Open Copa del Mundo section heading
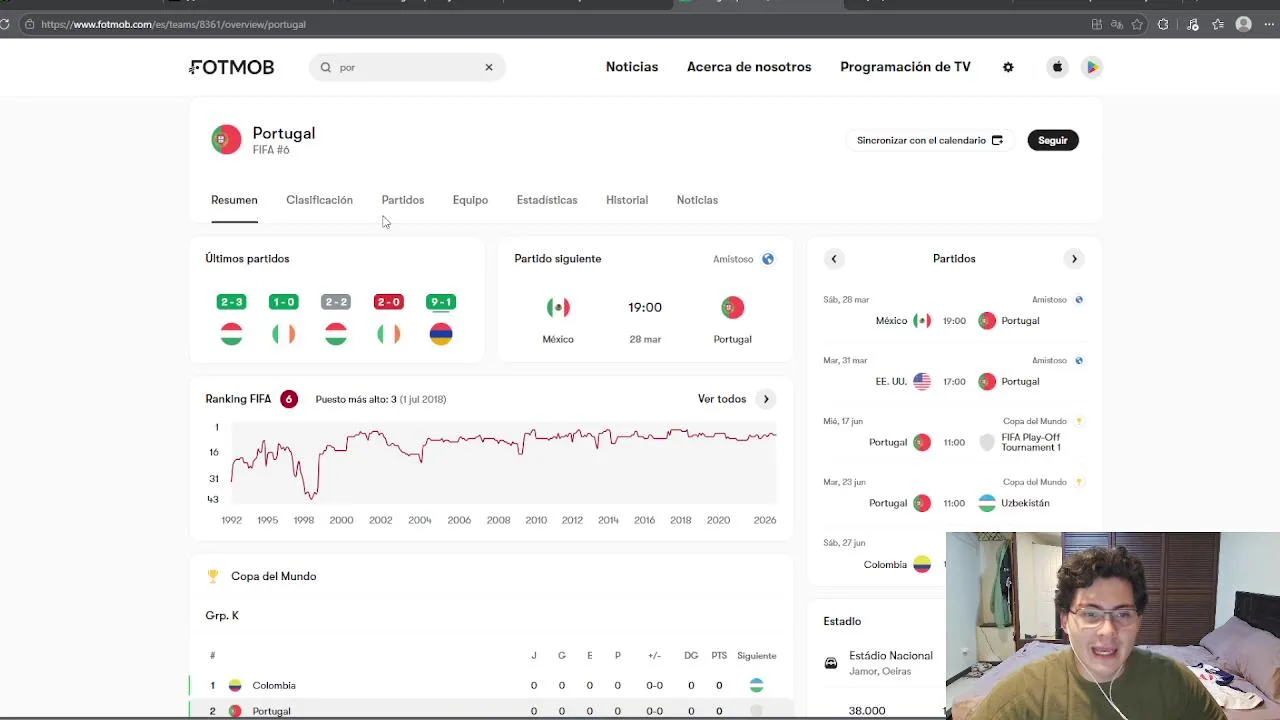Viewport: 1280px width, 720px height. click(x=273, y=576)
